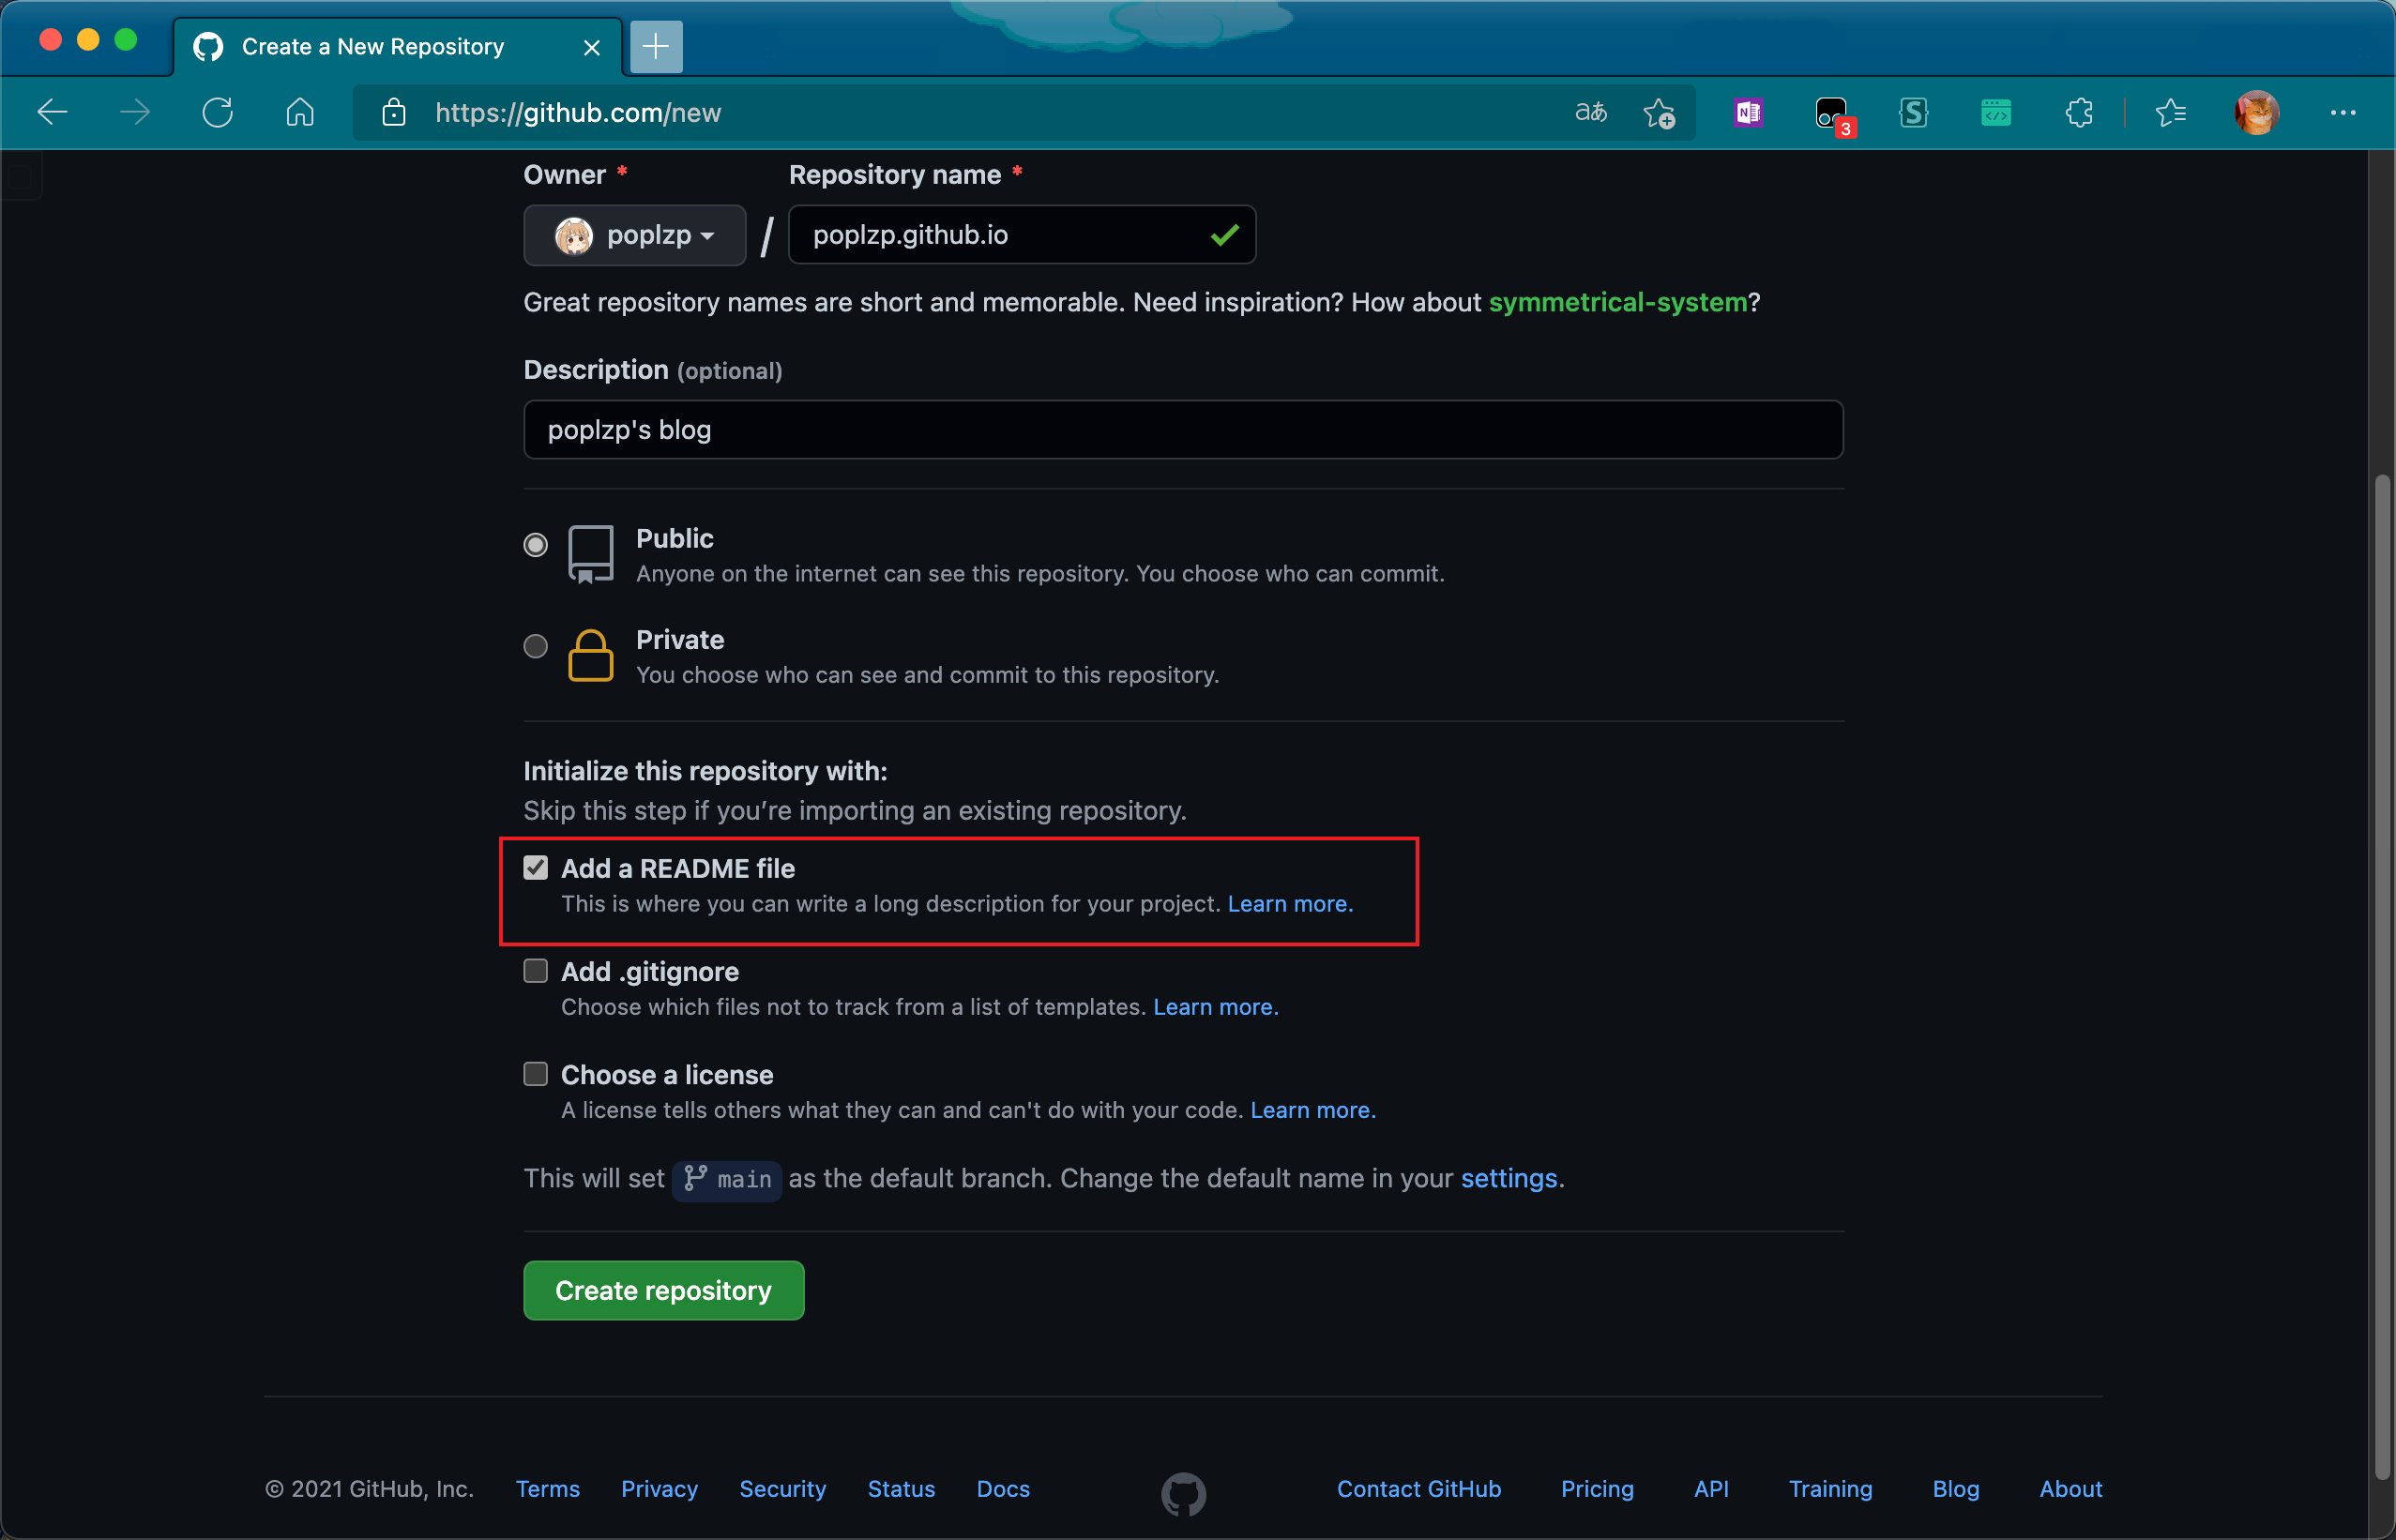Click the Description input field

1183,430
